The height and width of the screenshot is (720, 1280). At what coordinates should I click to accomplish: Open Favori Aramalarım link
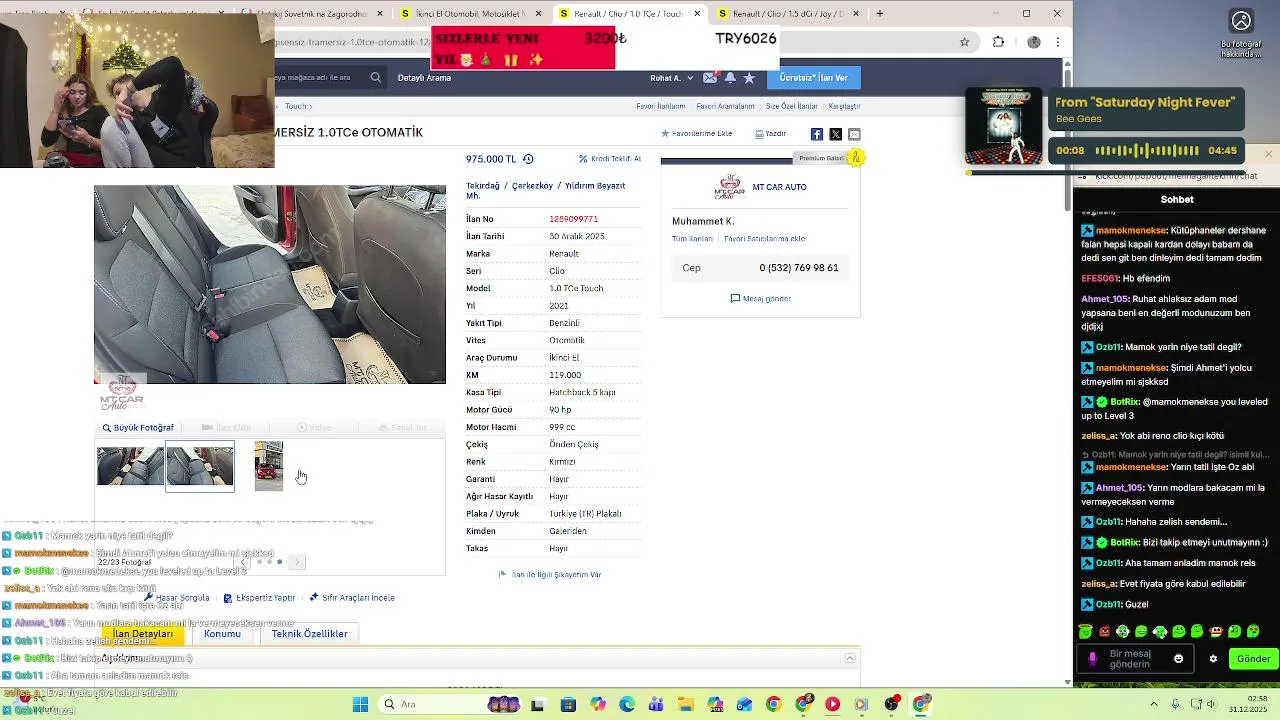(x=725, y=106)
